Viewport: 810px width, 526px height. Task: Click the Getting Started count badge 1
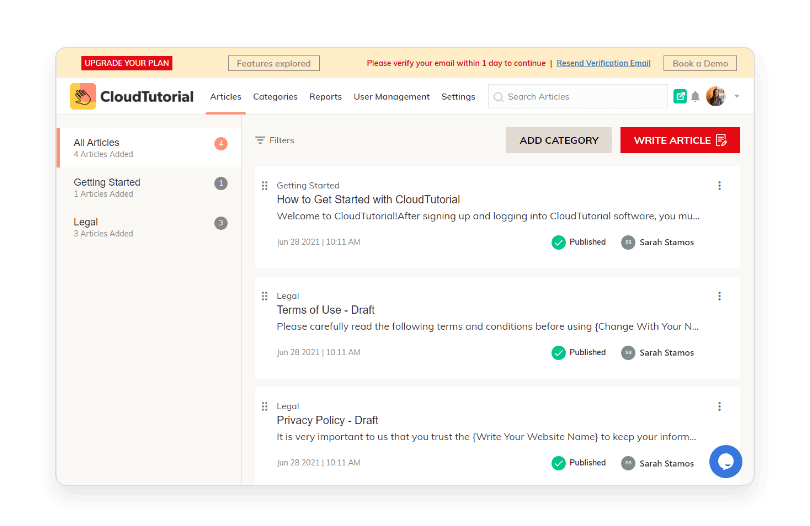click(x=221, y=183)
